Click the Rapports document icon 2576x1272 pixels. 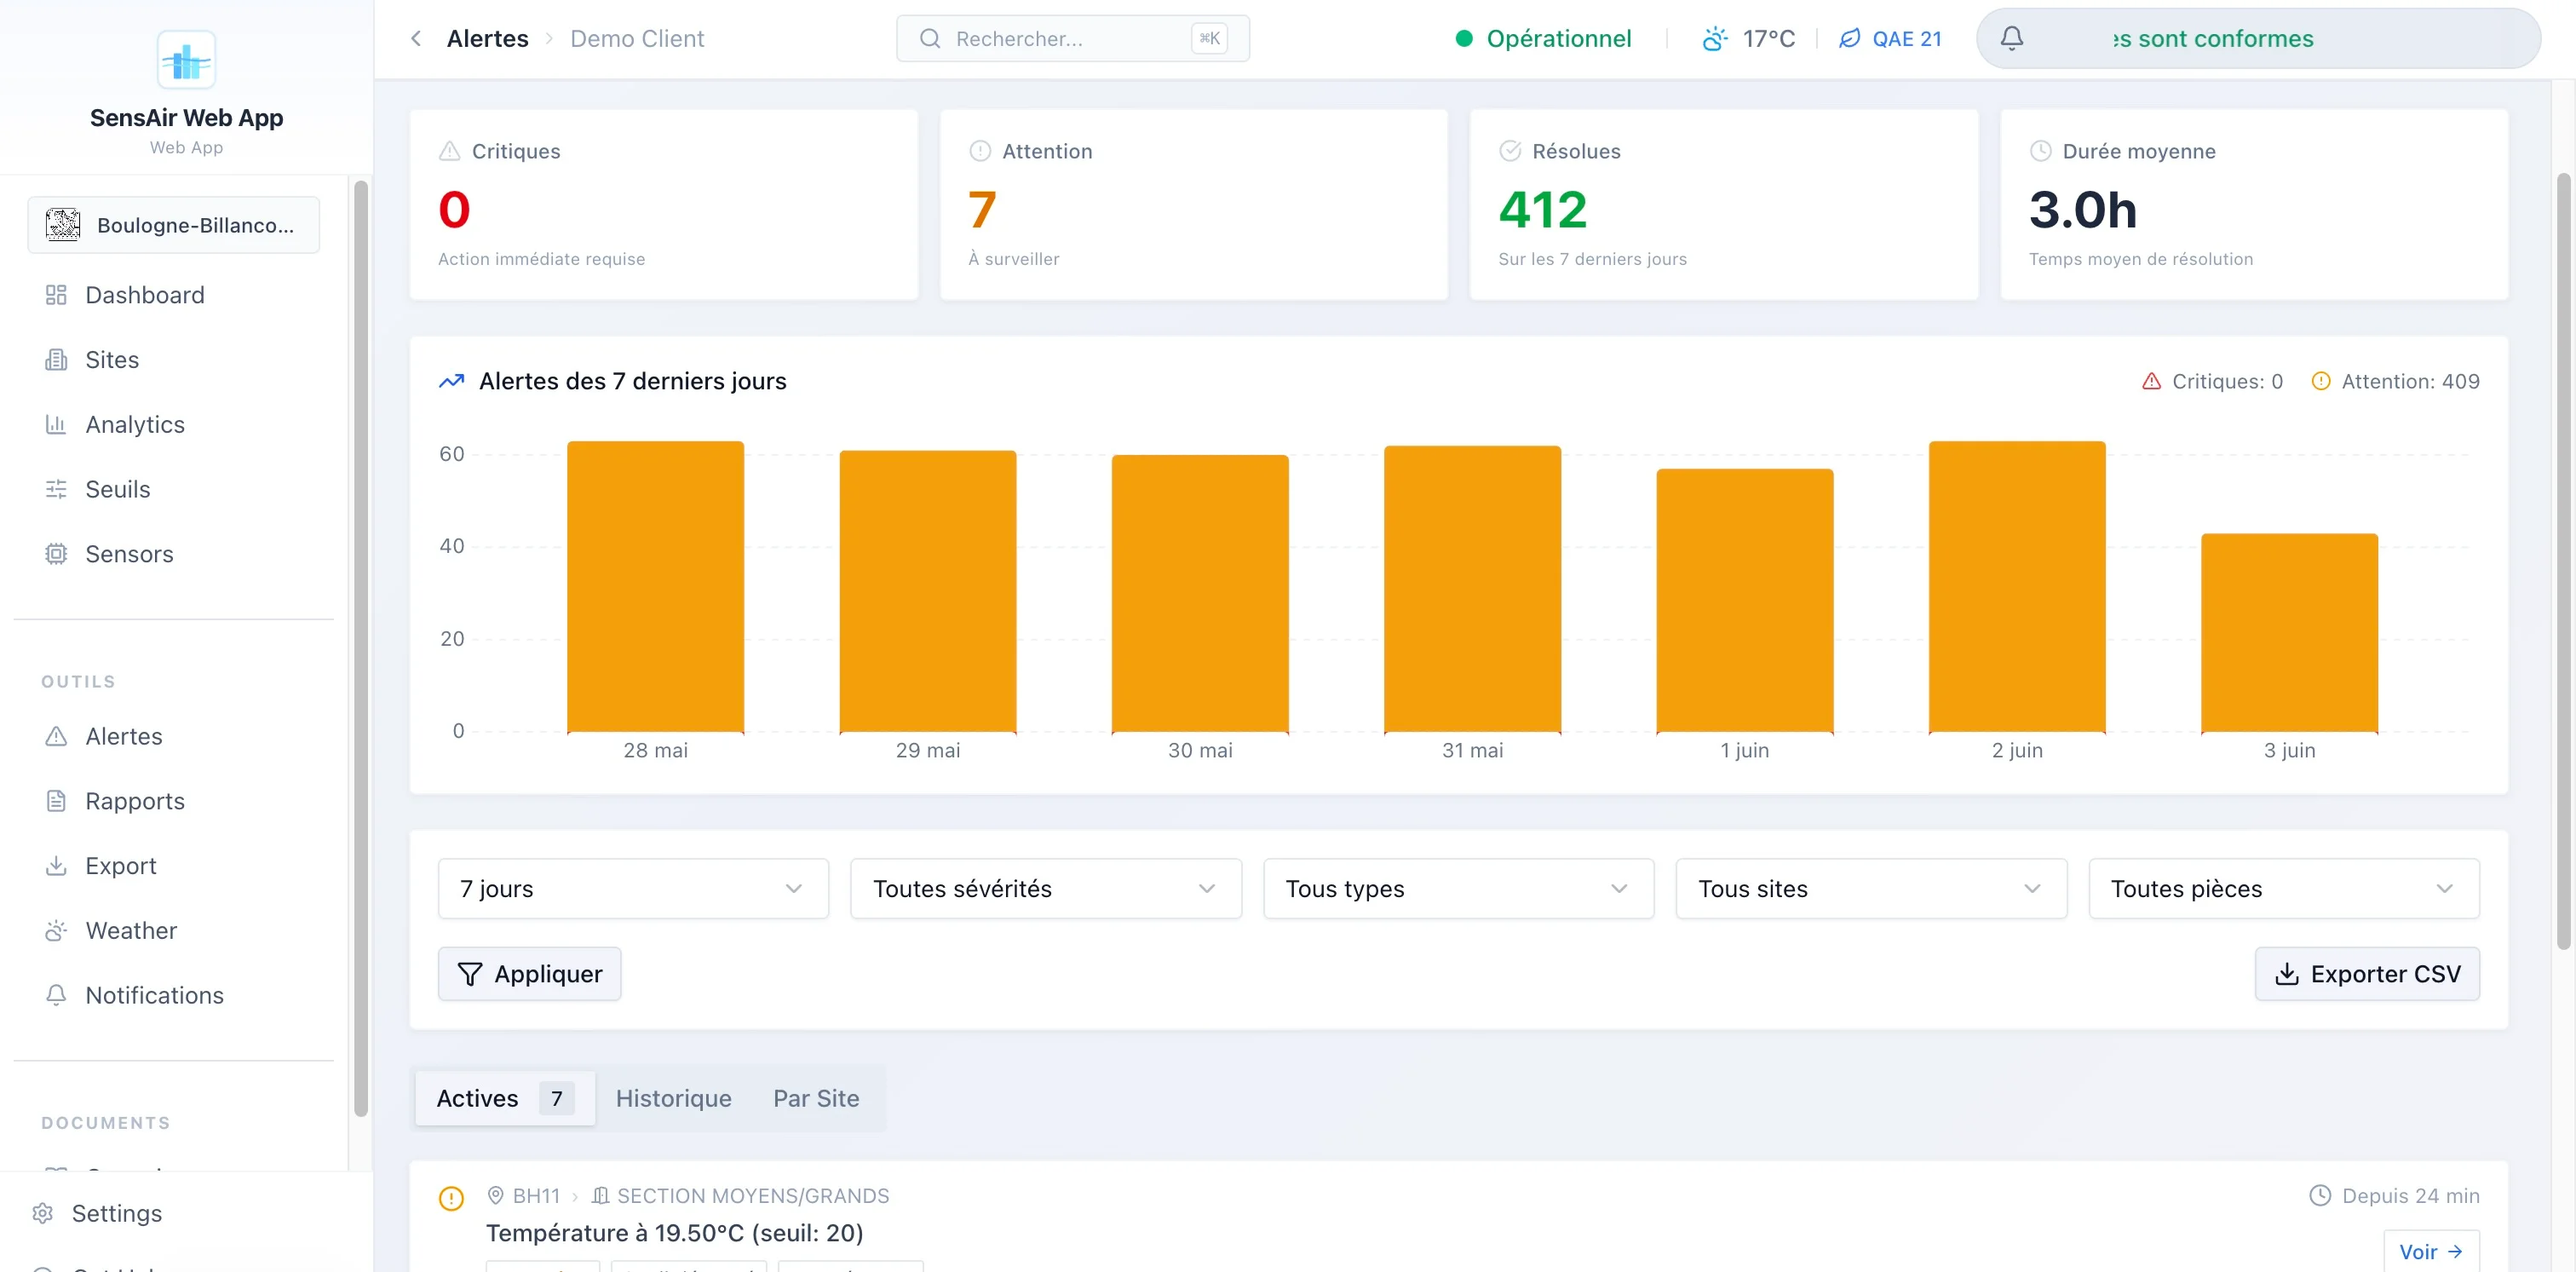(x=56, y=801)
